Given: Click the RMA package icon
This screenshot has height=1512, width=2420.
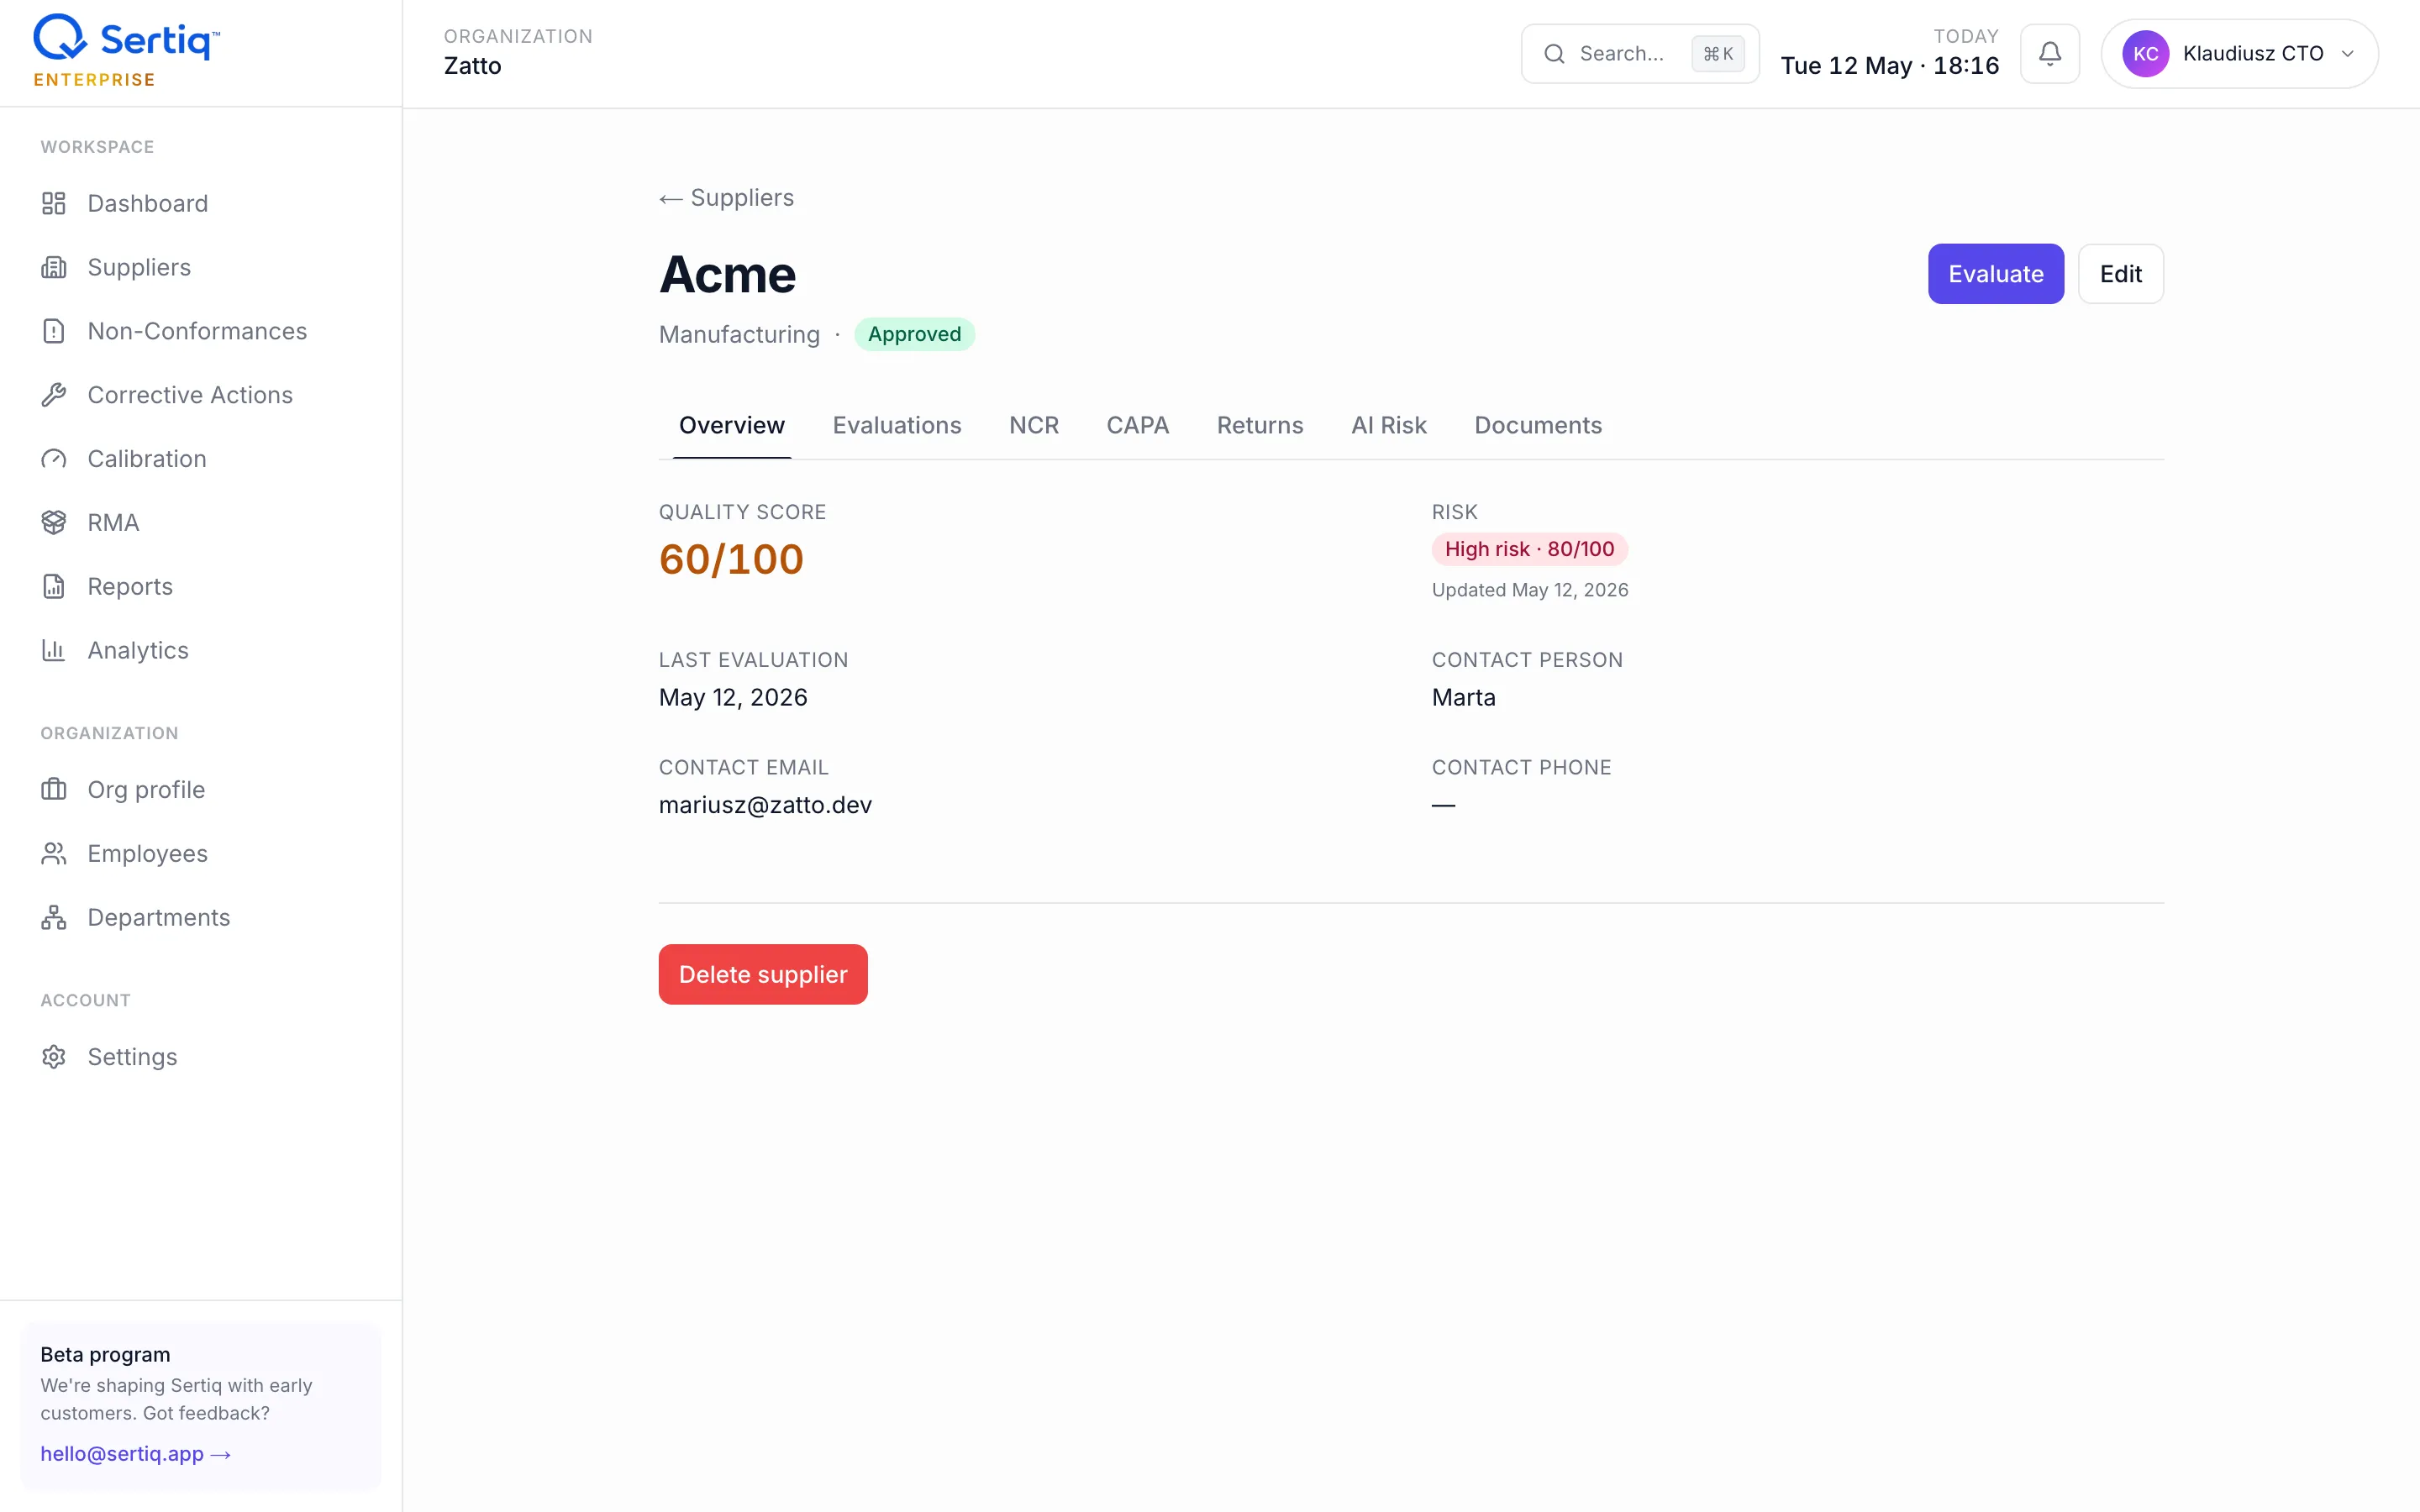Looking at the screenshot, I should (x=54, y=522).
